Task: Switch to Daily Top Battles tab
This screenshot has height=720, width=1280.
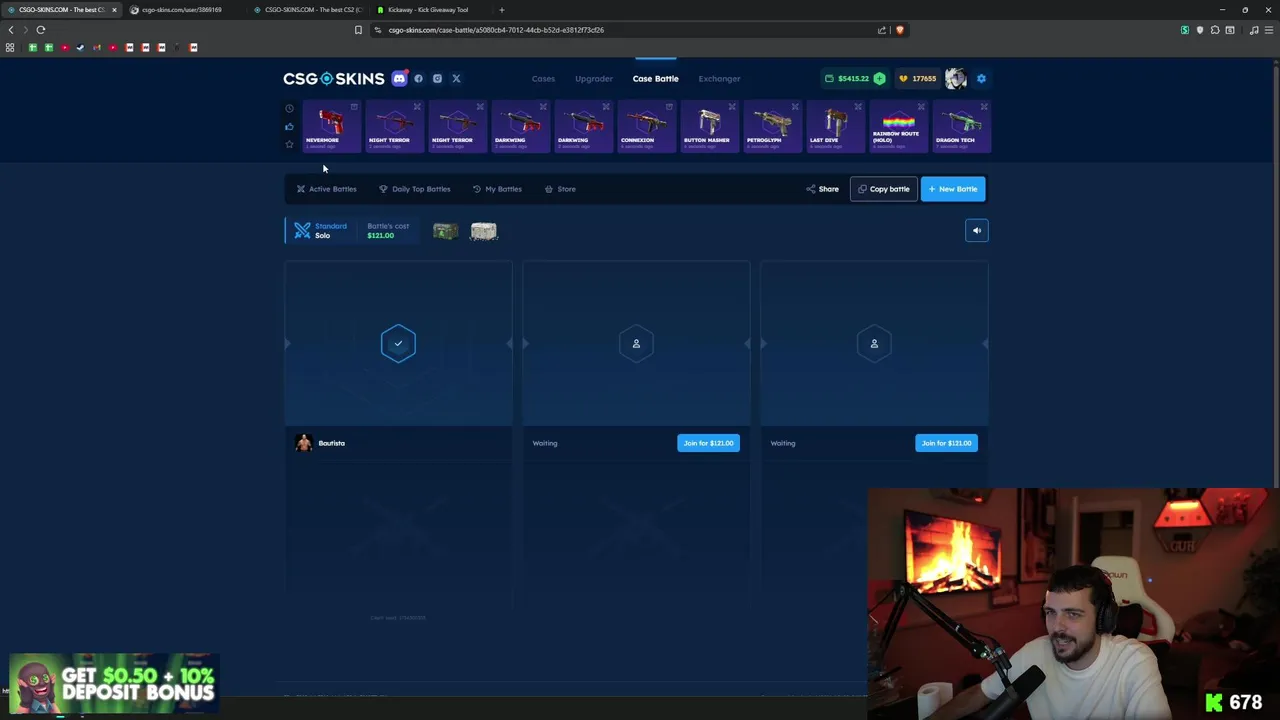Action: pyautogui.click(x=414, y=189)
